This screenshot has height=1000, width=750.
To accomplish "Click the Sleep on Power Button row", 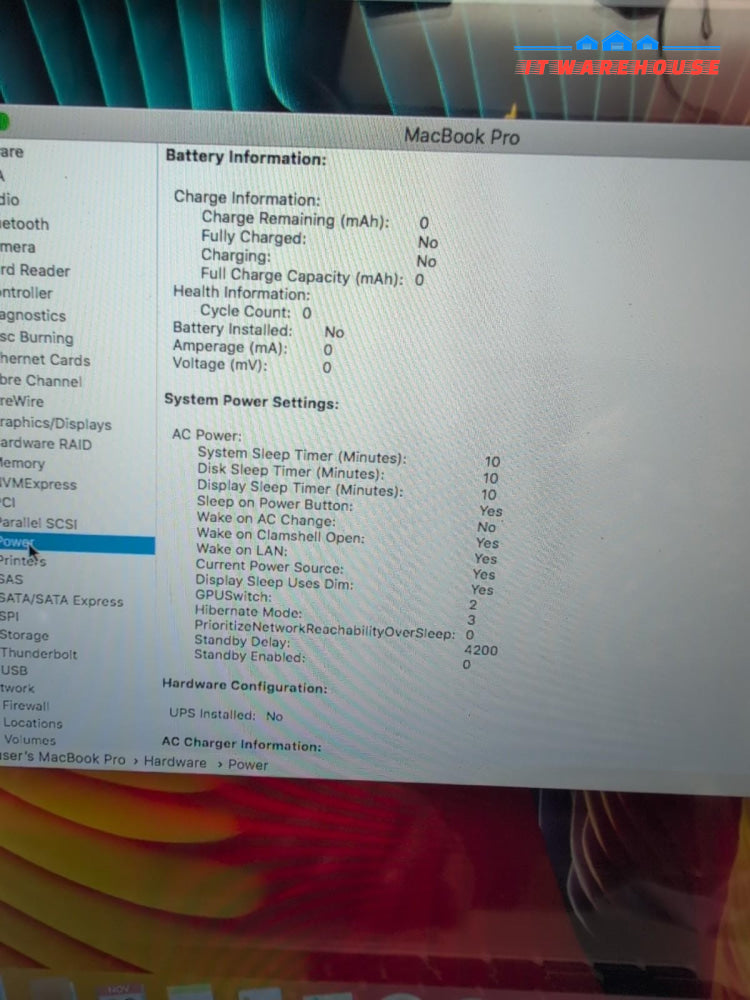I will [349, 506].
